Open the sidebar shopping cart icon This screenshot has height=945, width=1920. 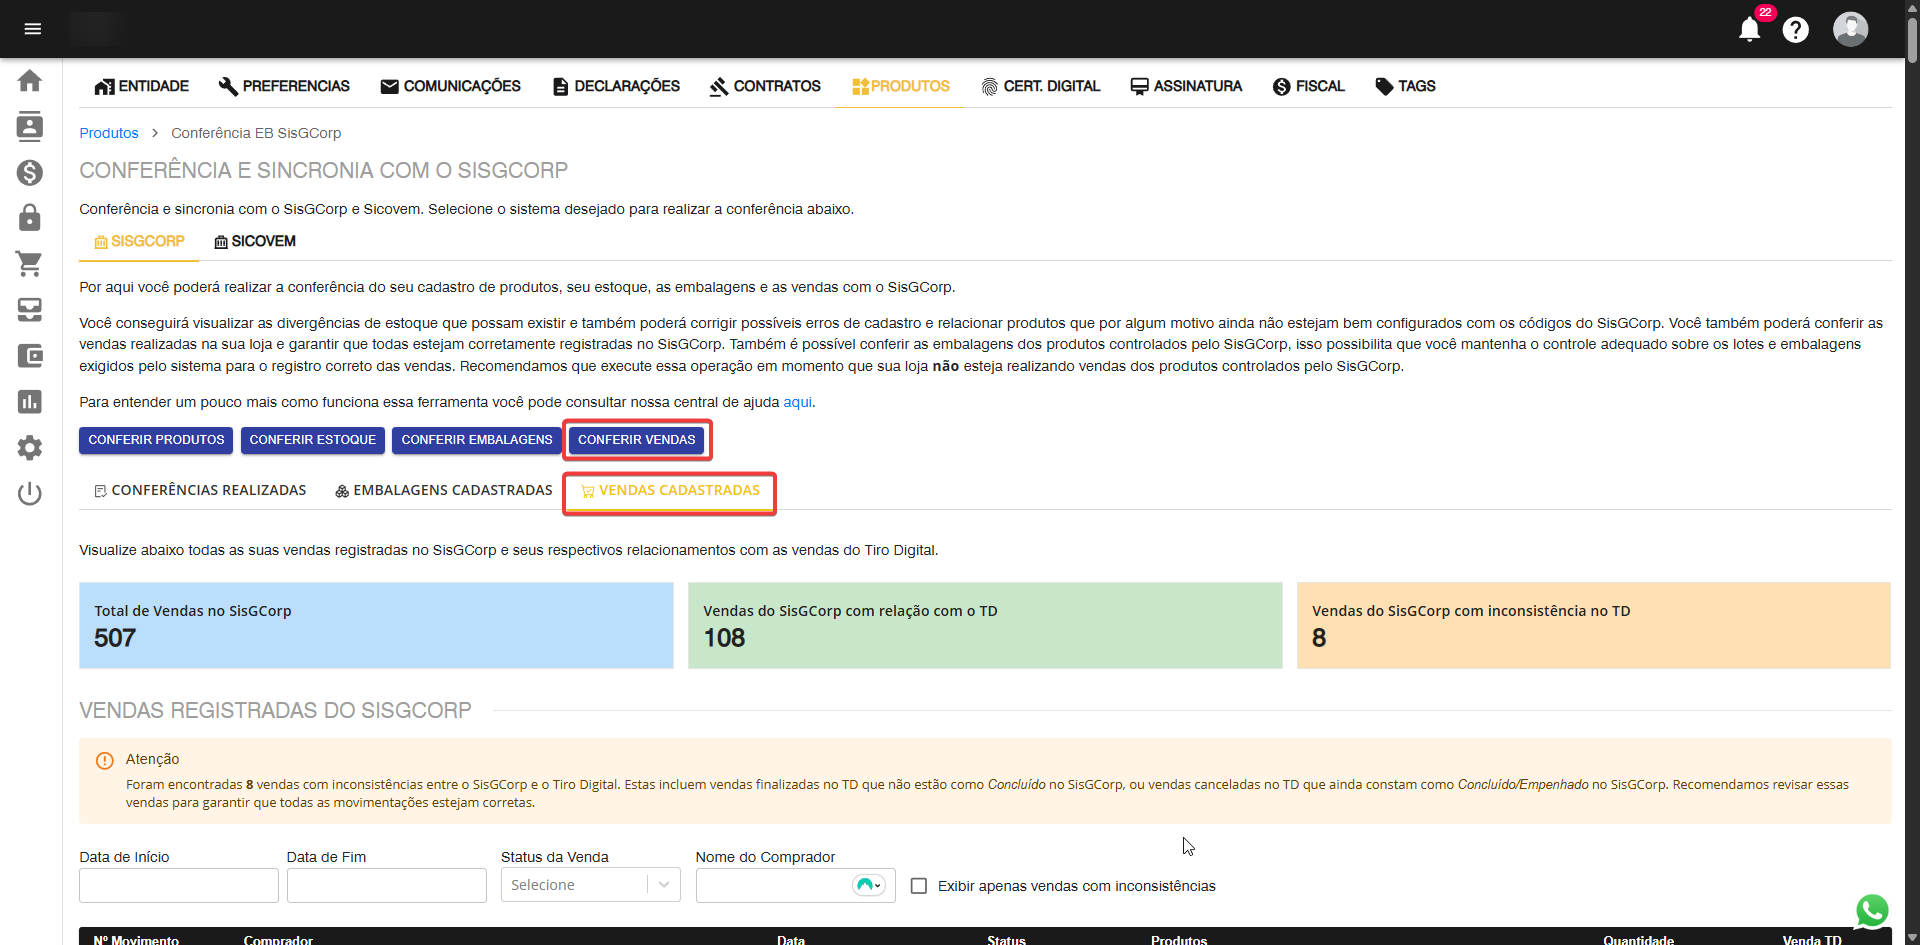[30, 264]
